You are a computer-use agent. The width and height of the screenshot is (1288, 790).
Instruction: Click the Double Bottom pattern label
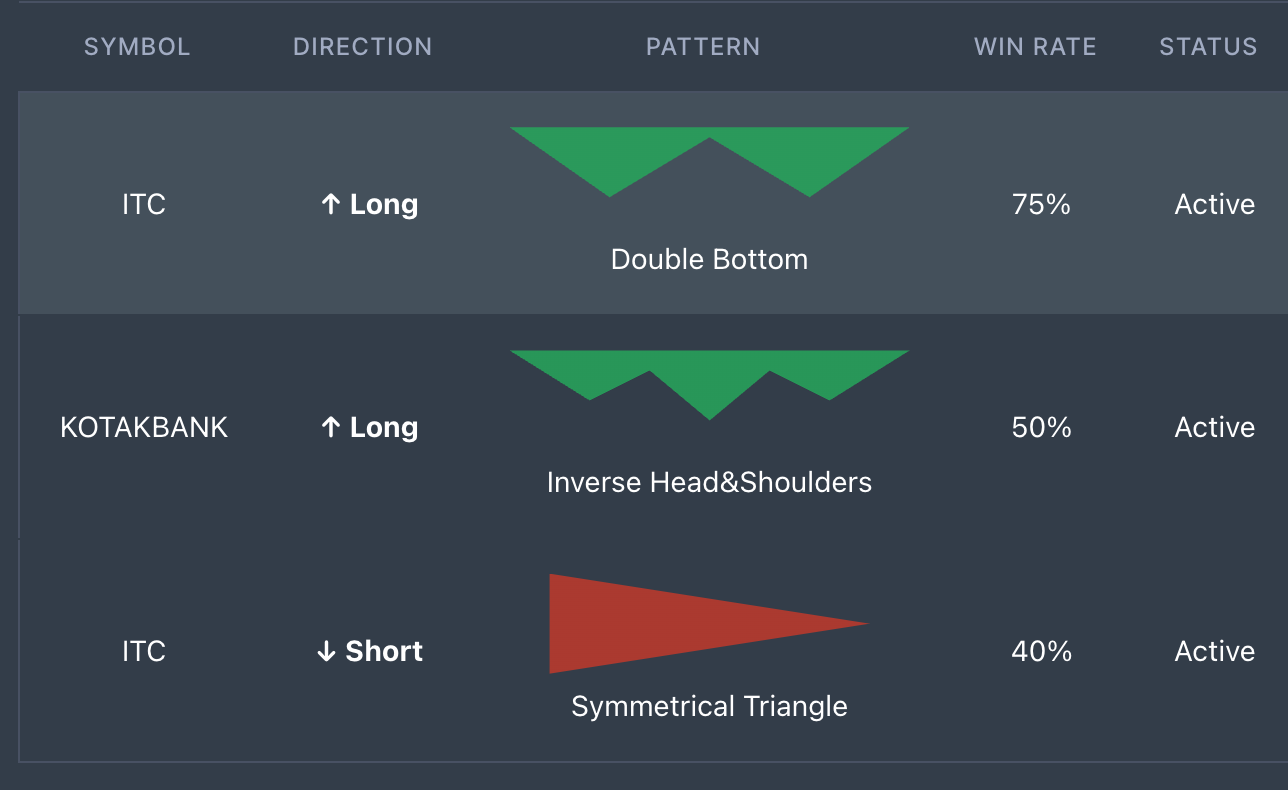[709, 260]
